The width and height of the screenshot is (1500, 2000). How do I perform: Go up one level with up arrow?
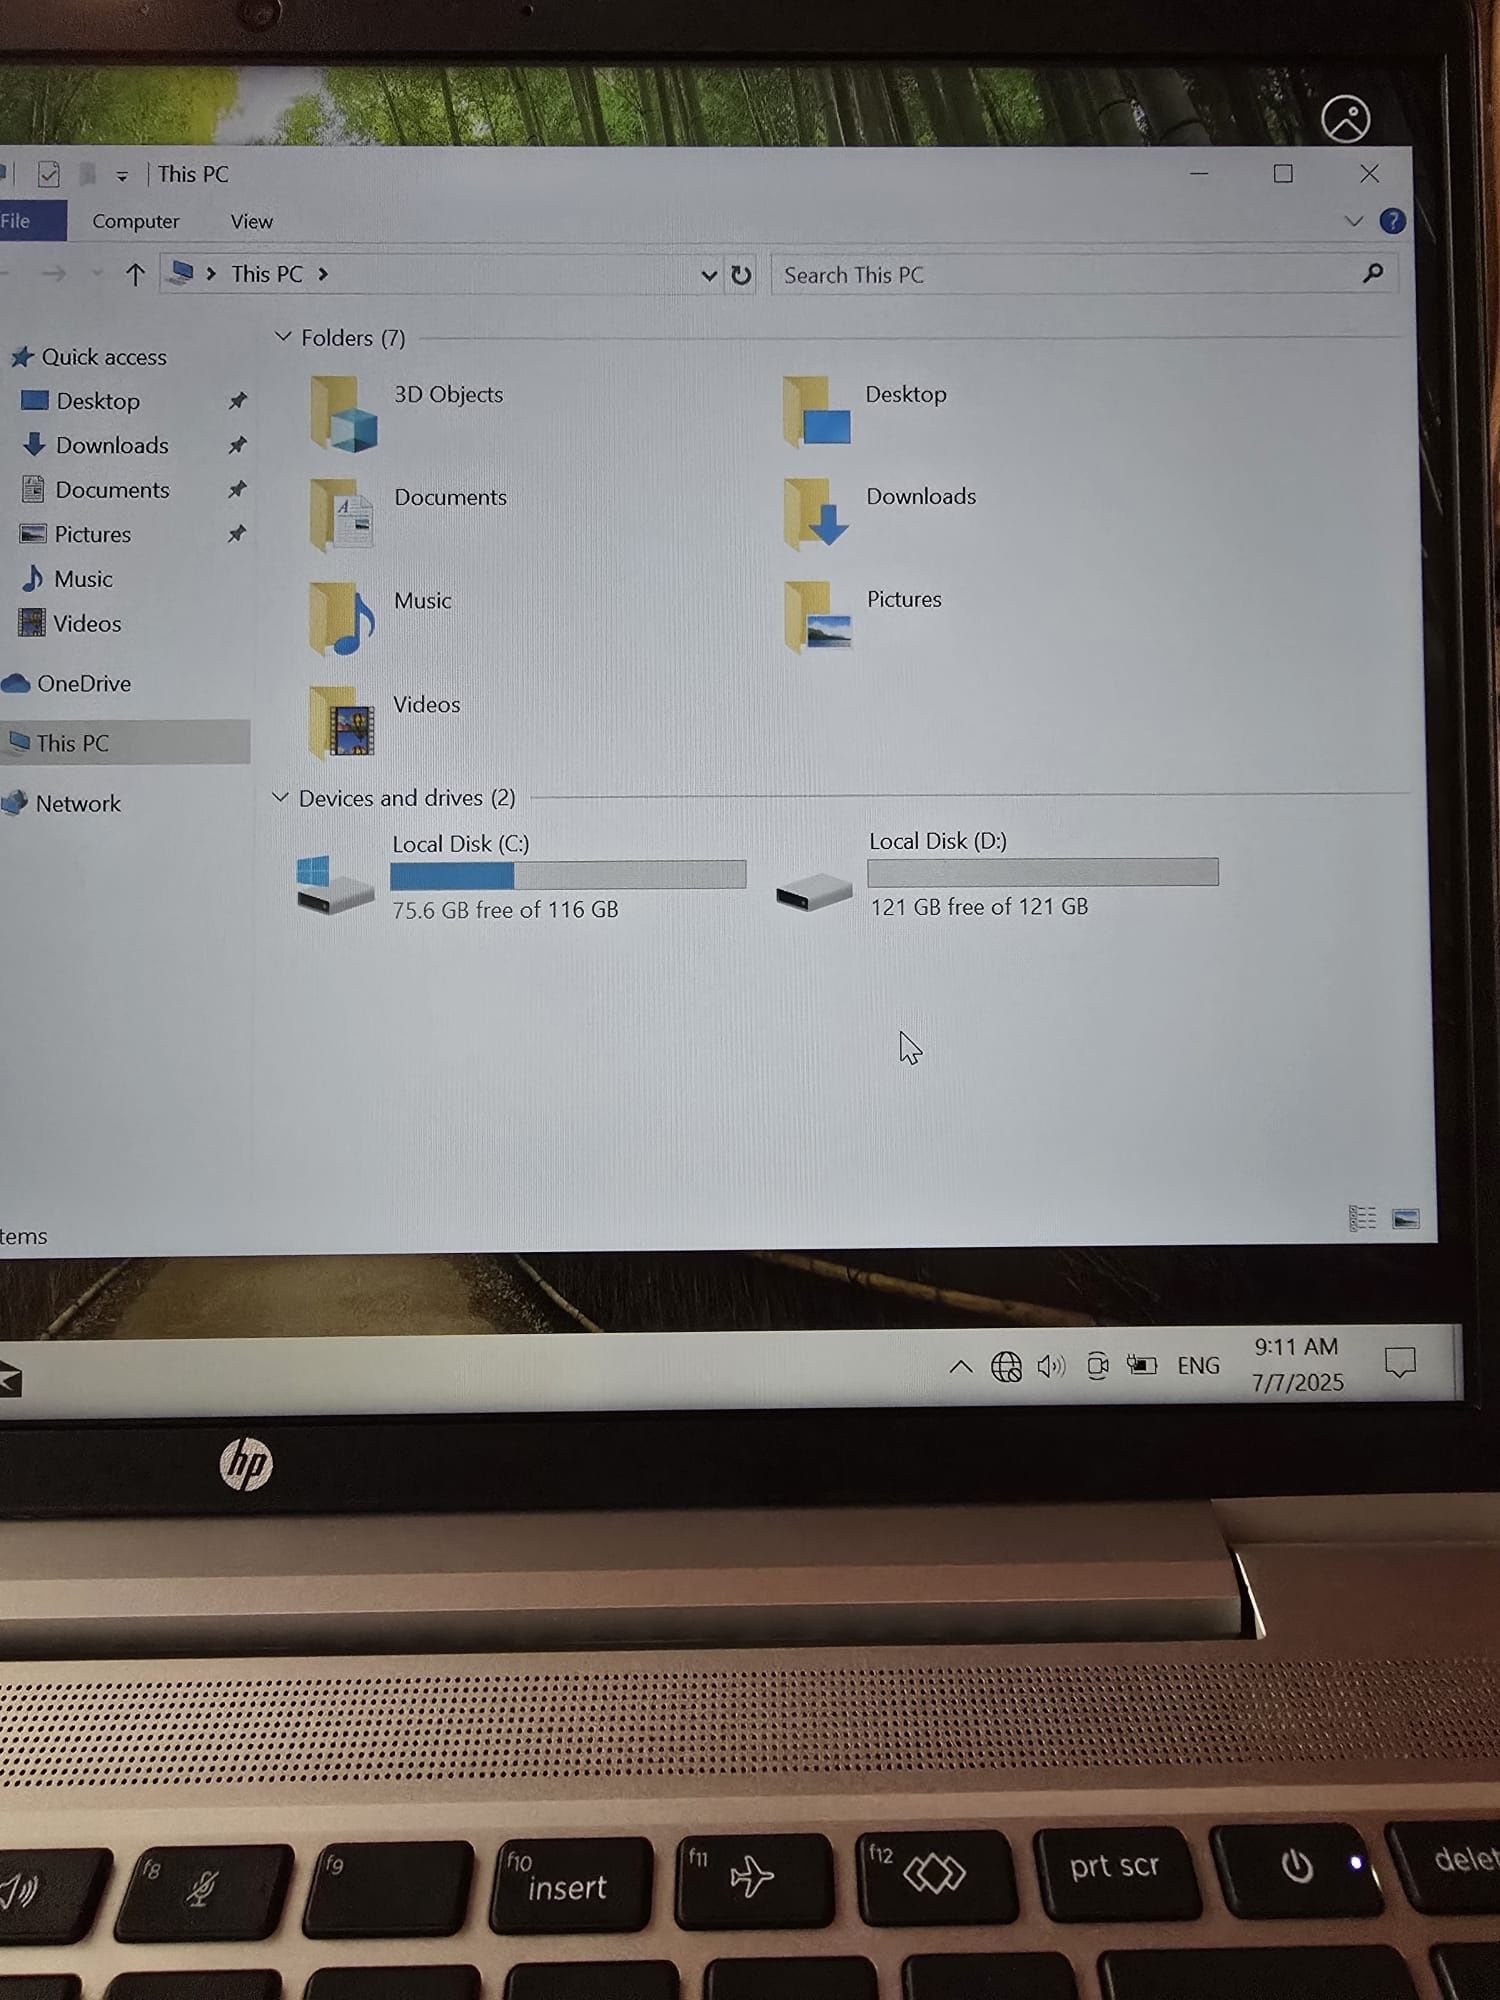(135, 274)
